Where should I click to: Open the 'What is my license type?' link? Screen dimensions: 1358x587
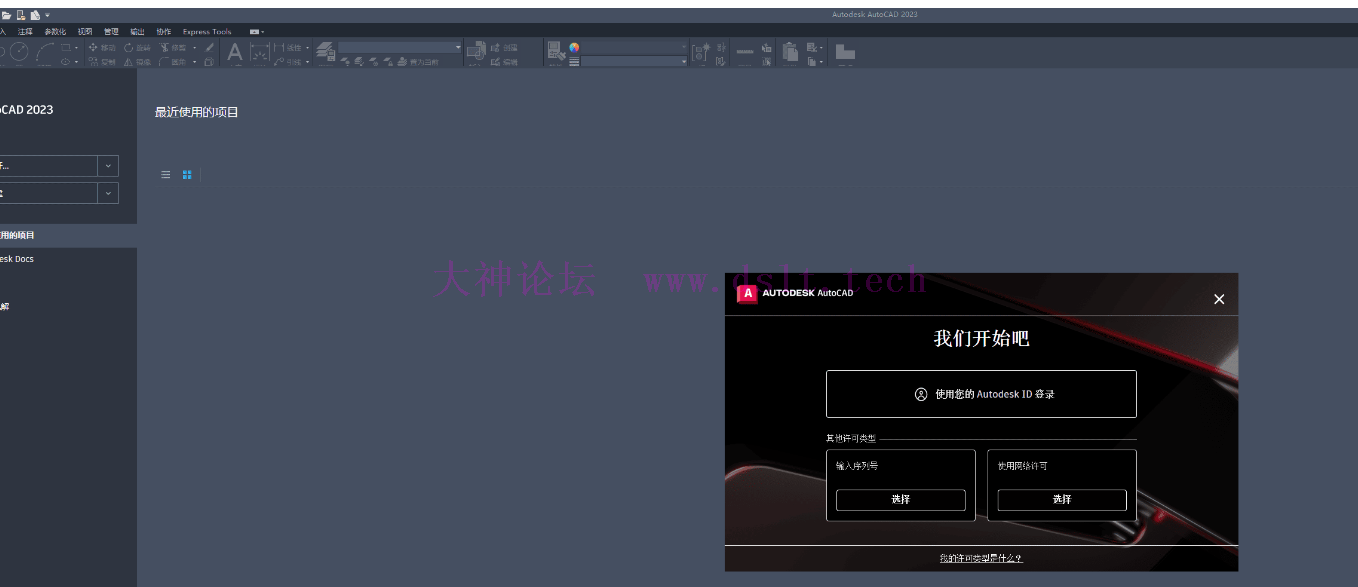pos(981,558)
